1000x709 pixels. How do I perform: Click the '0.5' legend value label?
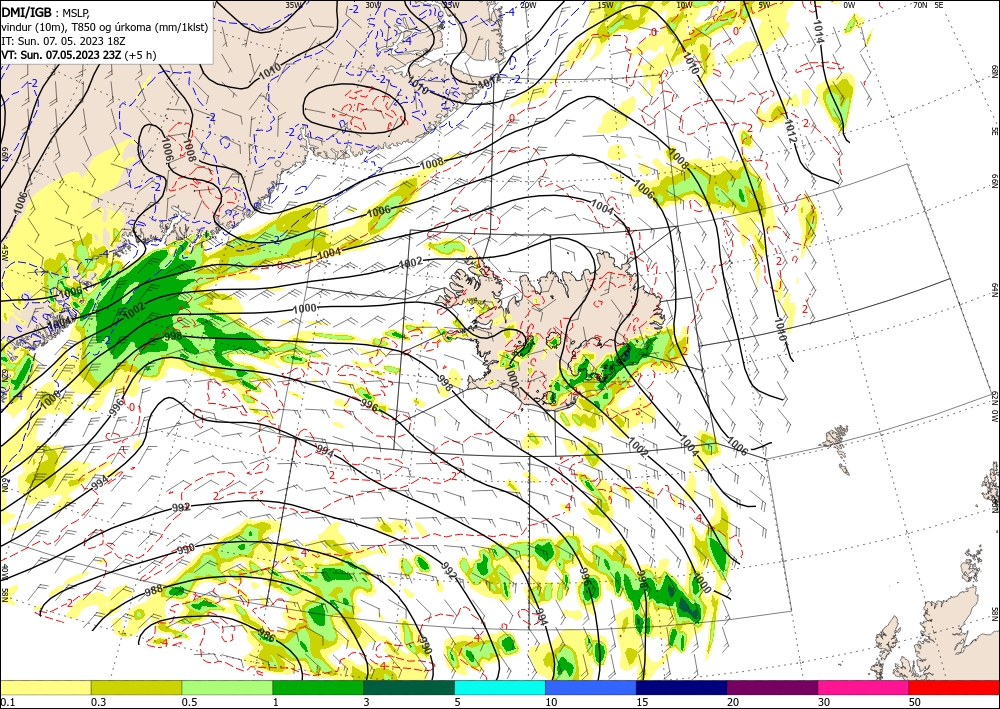point(189,702)
